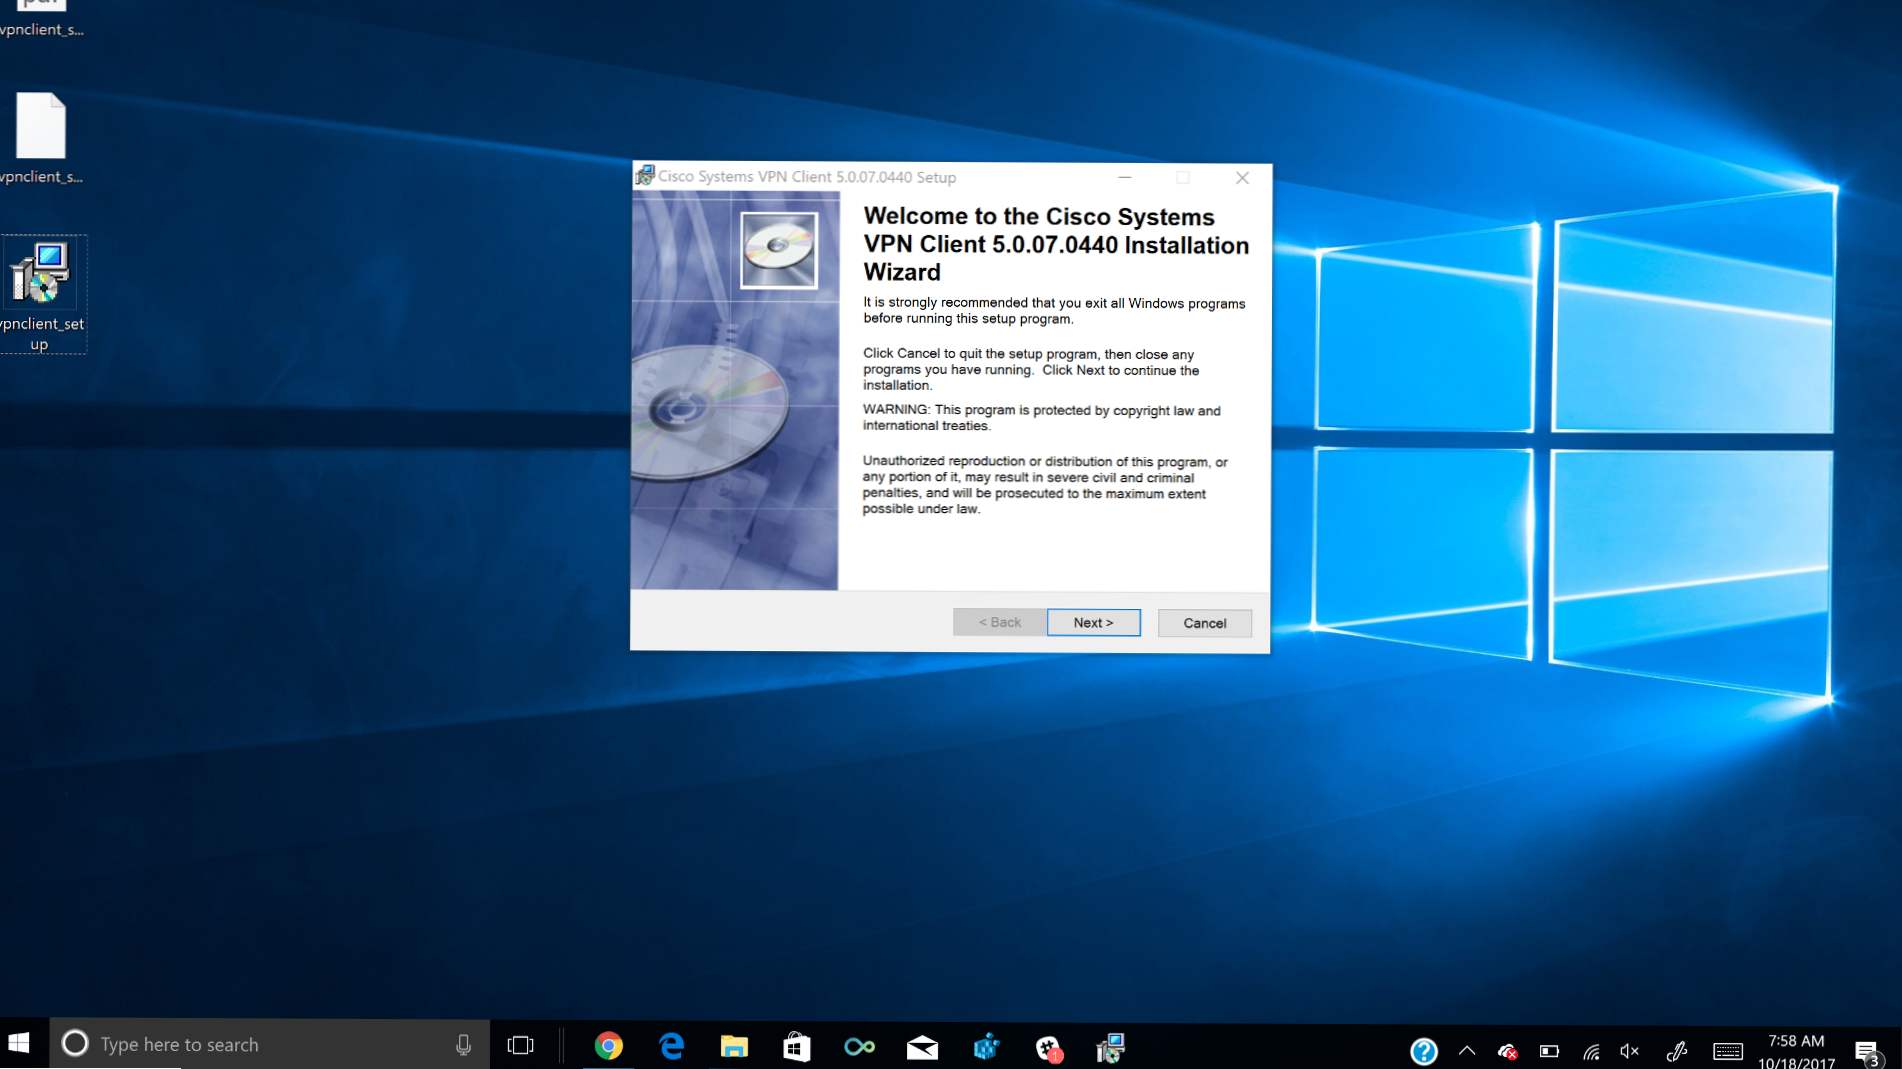Viewport: 1902px width, 1069px height.
Task: Open the cloud sync error tray icon
Action: point(1508,1051)
